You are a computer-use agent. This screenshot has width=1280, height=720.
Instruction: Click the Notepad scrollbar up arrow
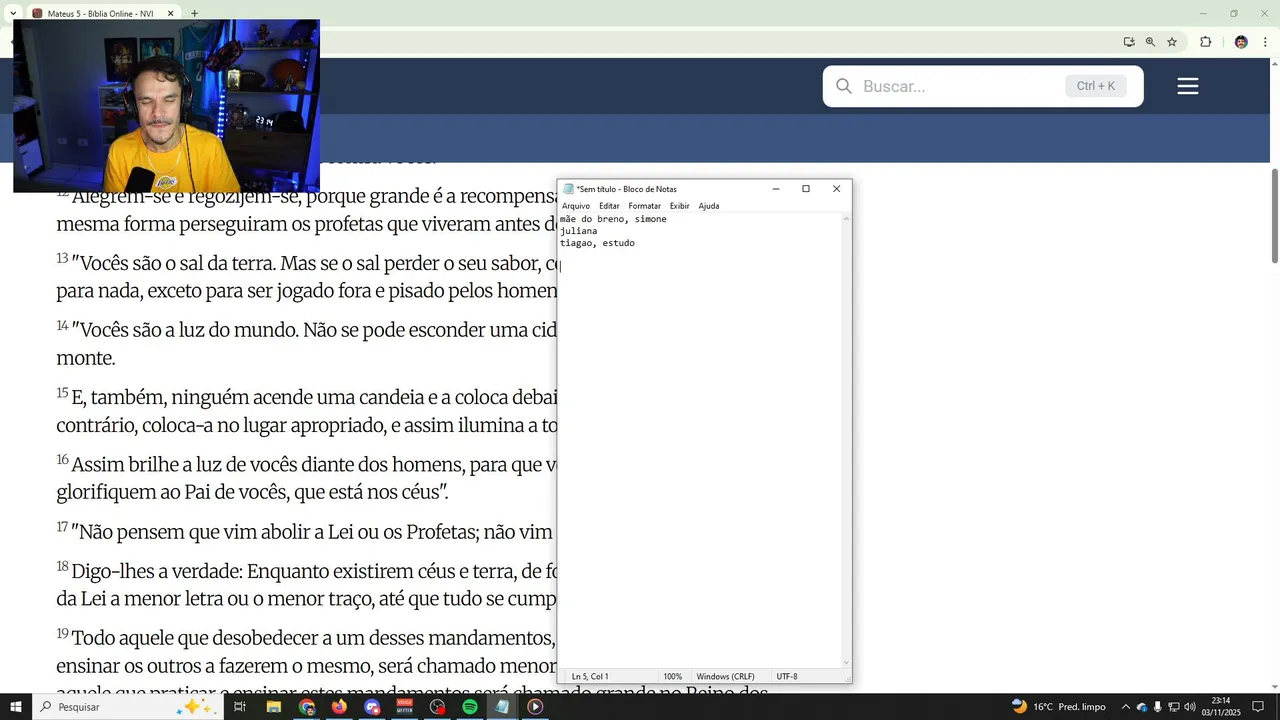coord(846,218)
